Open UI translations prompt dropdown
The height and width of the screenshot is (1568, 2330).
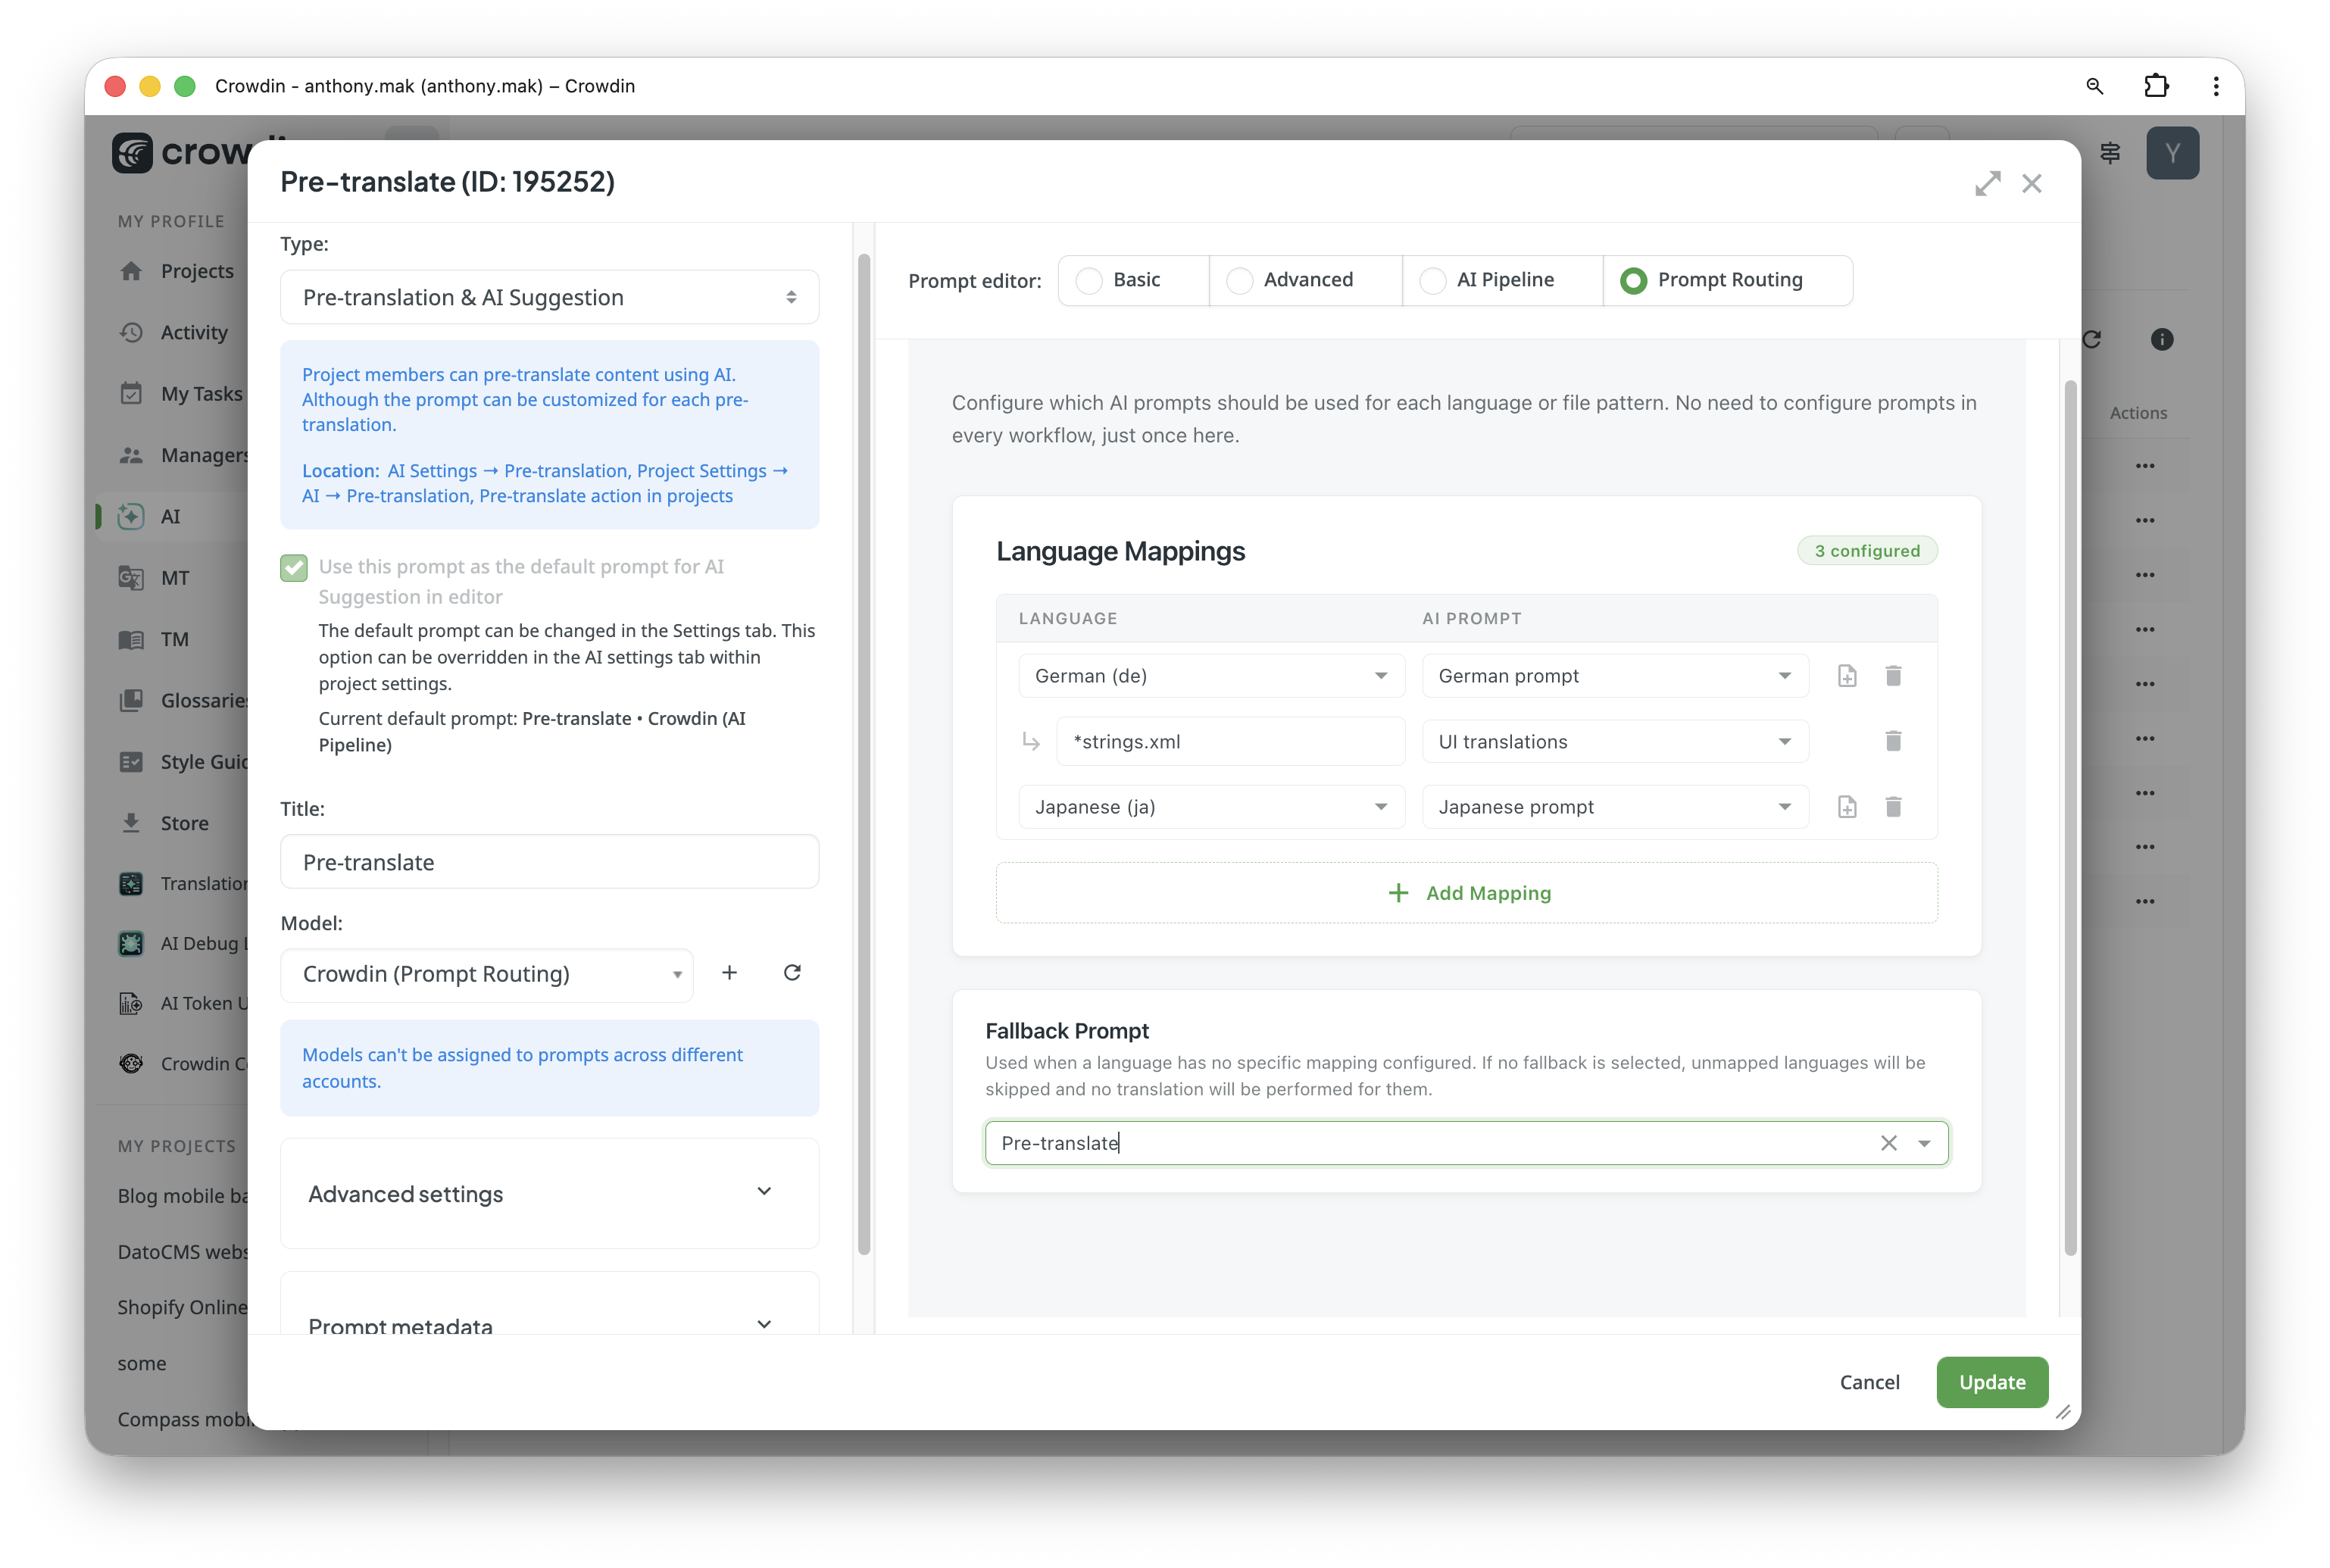tap(1615, 741)
